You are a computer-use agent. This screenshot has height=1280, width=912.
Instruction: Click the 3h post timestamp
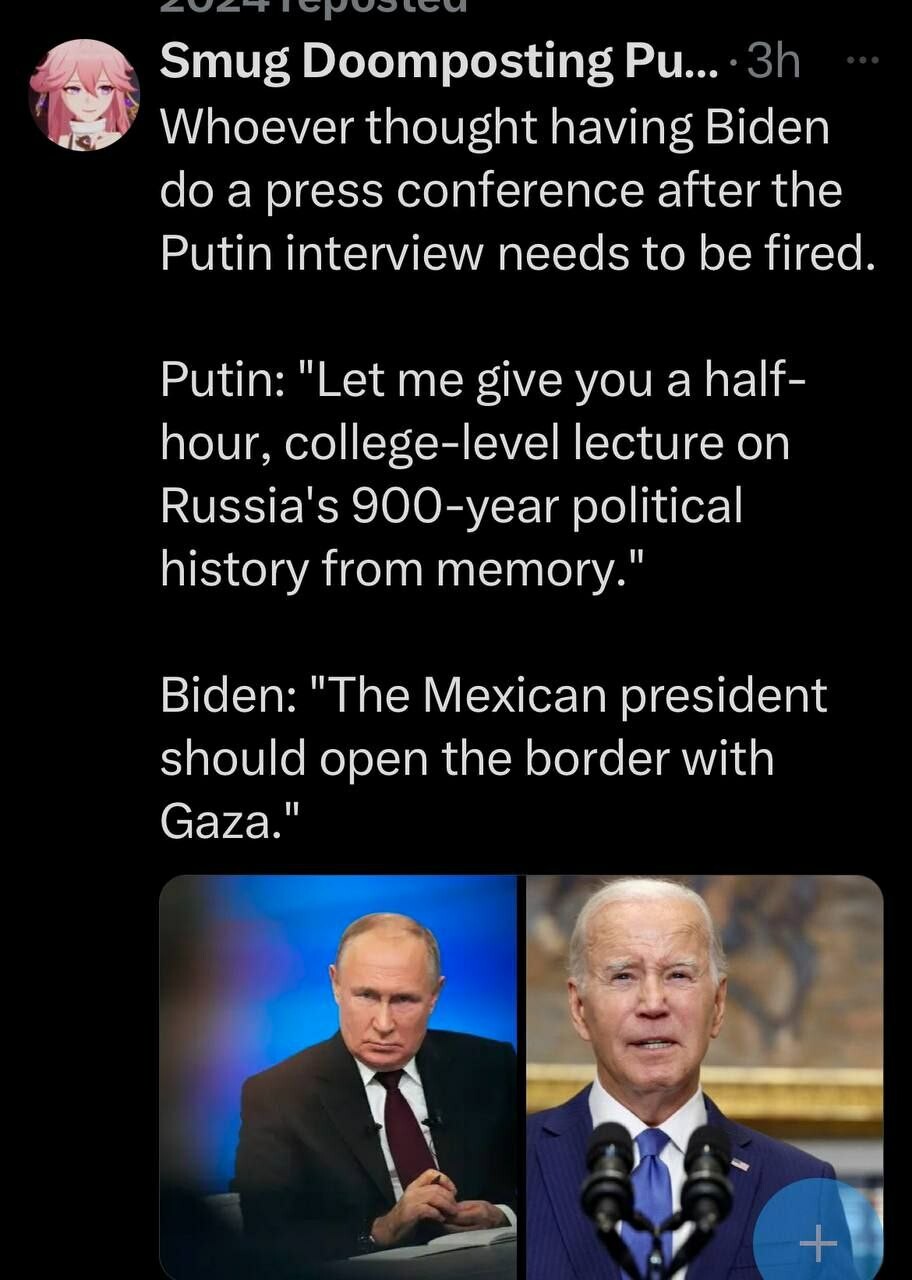[775, 63]
